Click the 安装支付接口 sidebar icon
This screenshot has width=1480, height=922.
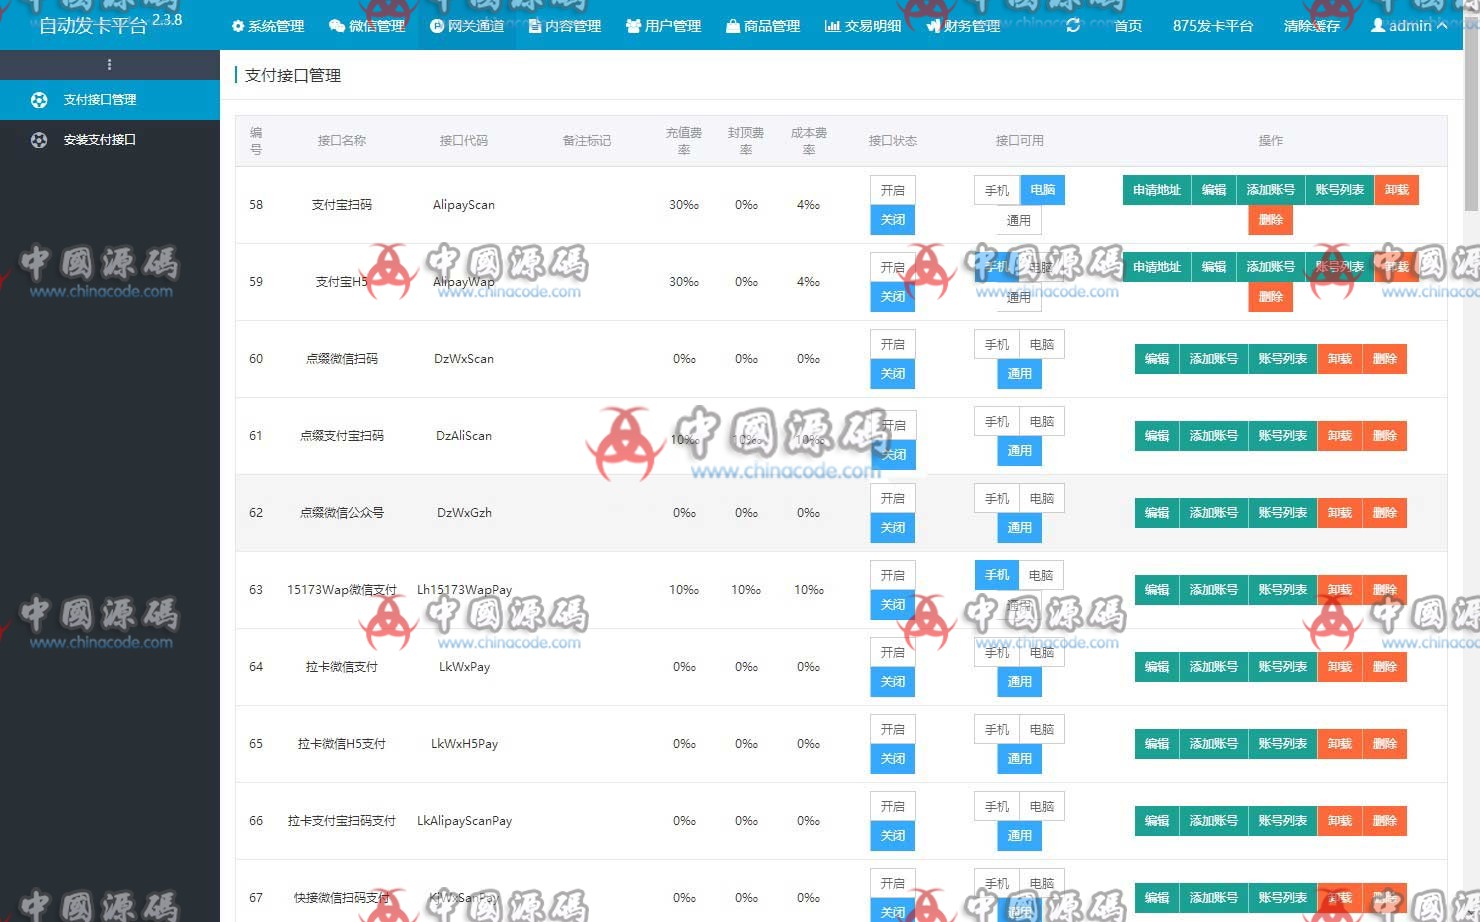[39, 140]
